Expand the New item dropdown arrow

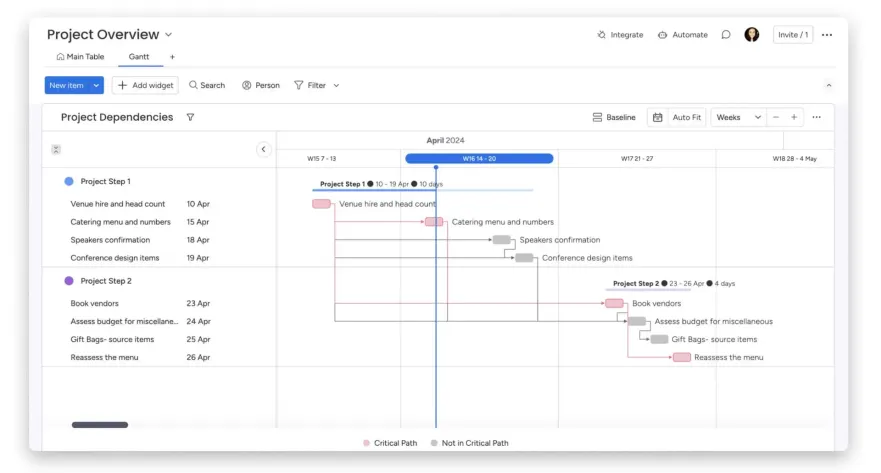click(x=97, y=86)
